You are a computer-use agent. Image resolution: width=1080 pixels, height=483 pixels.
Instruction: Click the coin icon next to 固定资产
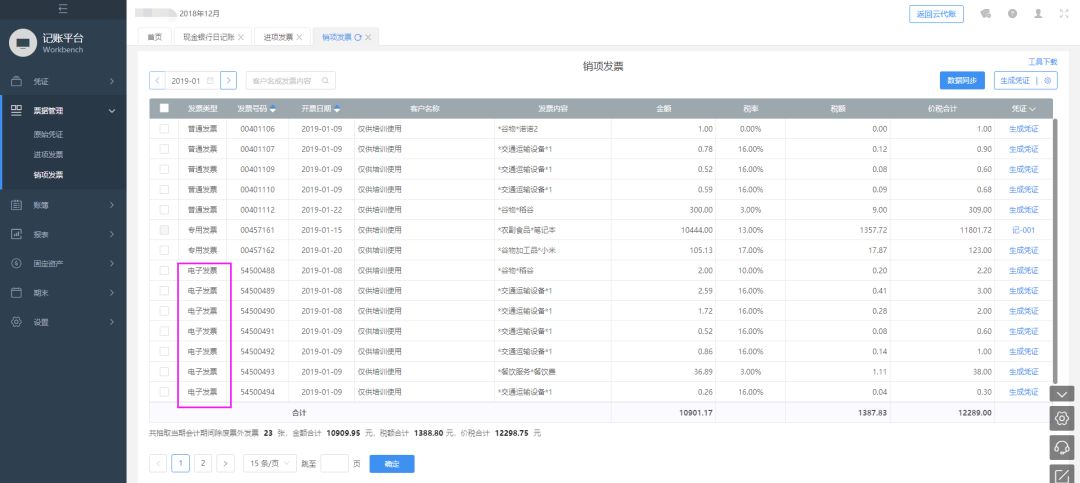pyautogui.click(x=17, y=263)
